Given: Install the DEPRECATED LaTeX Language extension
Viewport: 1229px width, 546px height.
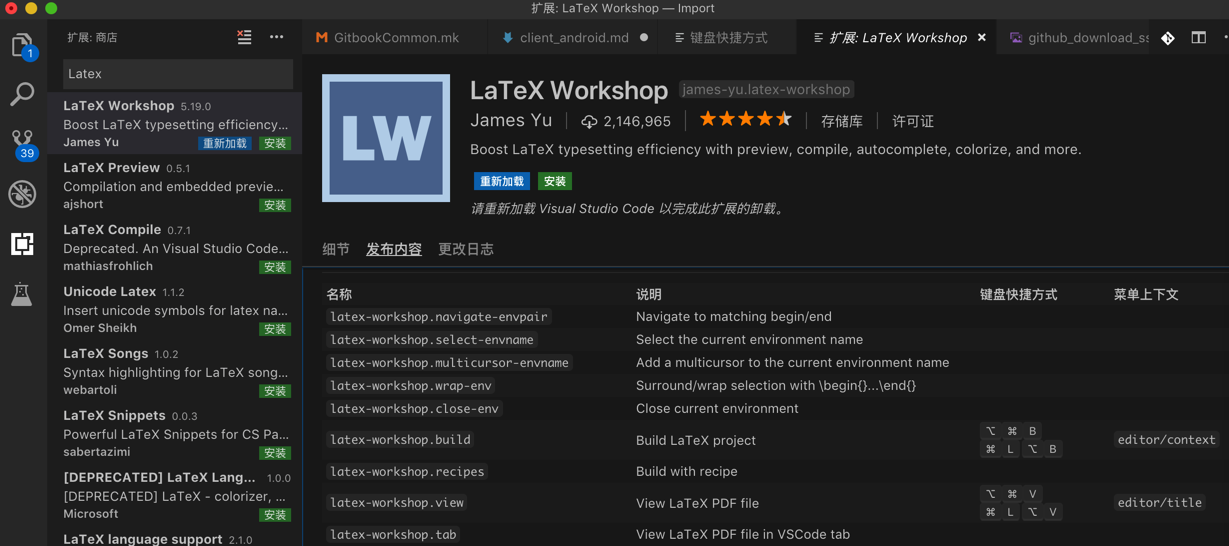Looking at the screenshot, I should 275,515.
